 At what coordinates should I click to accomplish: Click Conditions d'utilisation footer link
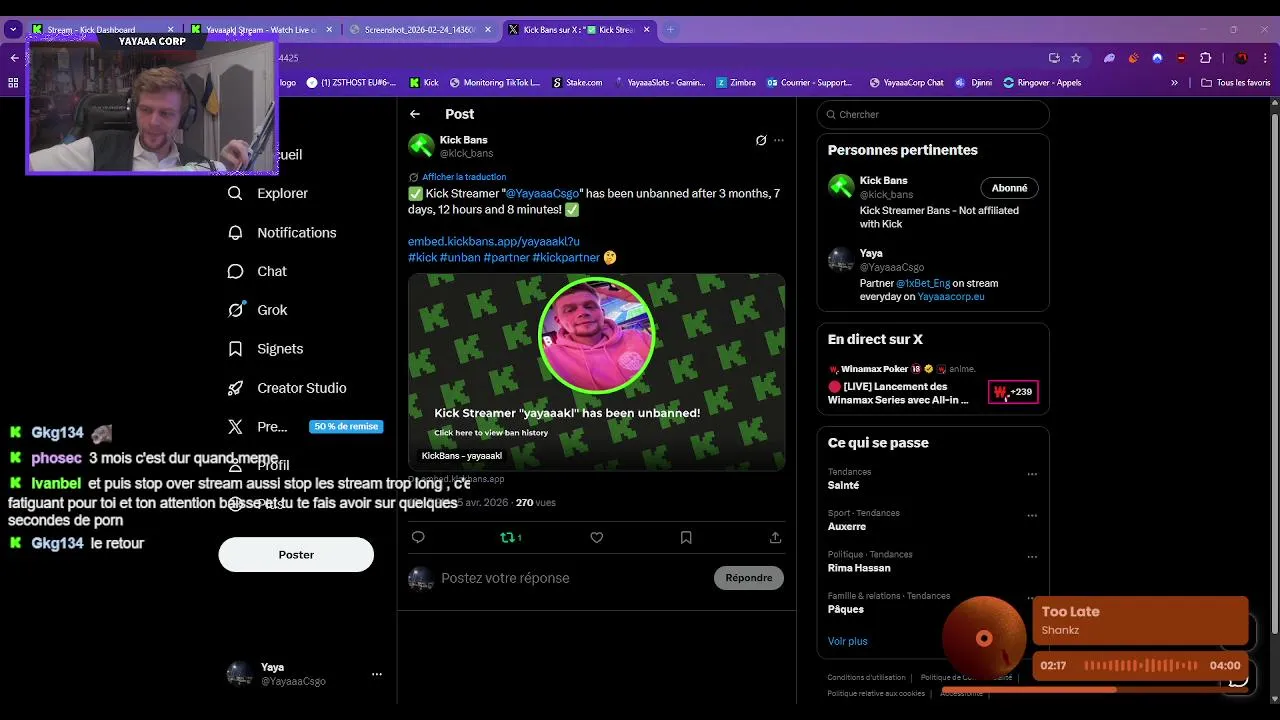[x=866, y=678]
